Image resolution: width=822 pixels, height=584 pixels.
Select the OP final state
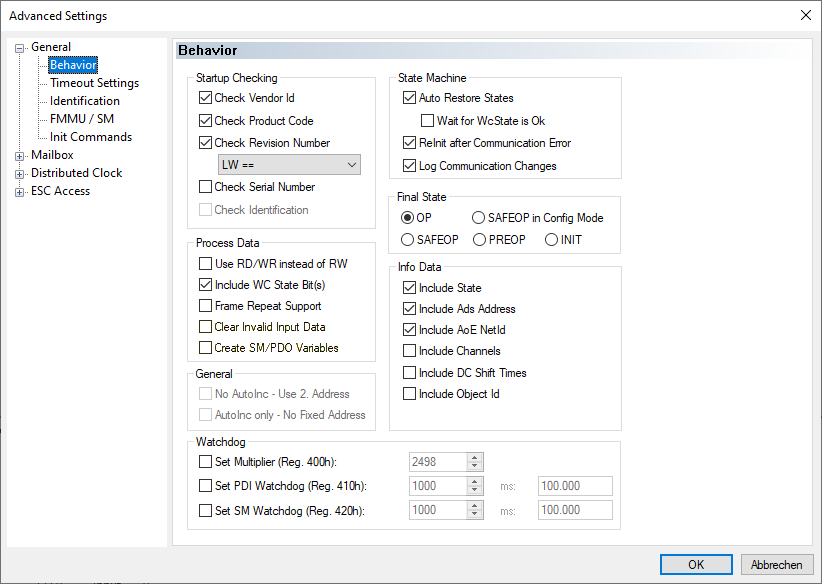(x=407, y=218)
